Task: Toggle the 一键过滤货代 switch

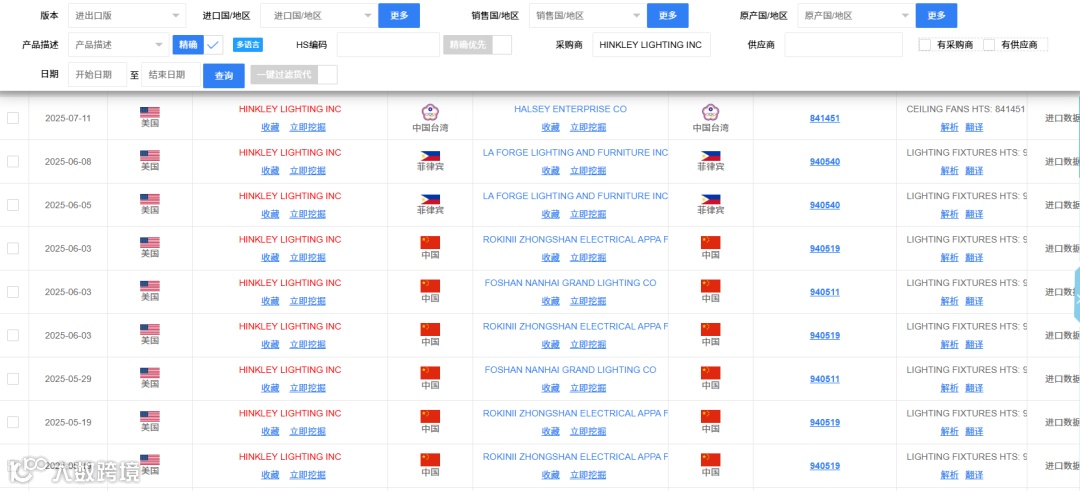Action: (x=293, y=75)
